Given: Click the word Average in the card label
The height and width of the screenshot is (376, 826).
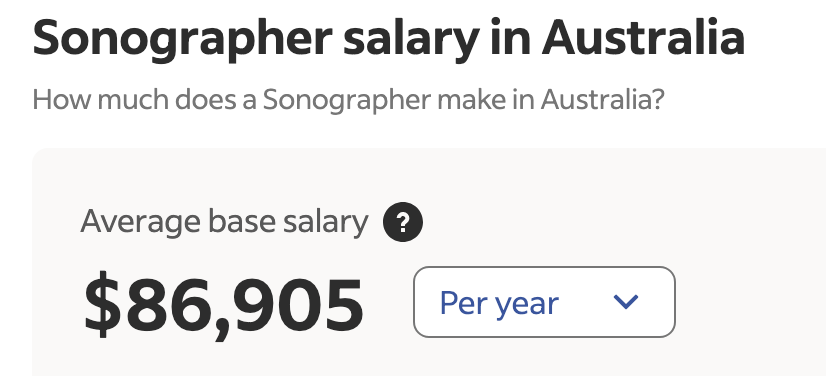Looking at the screenshot, I should [x=141, y=223].
